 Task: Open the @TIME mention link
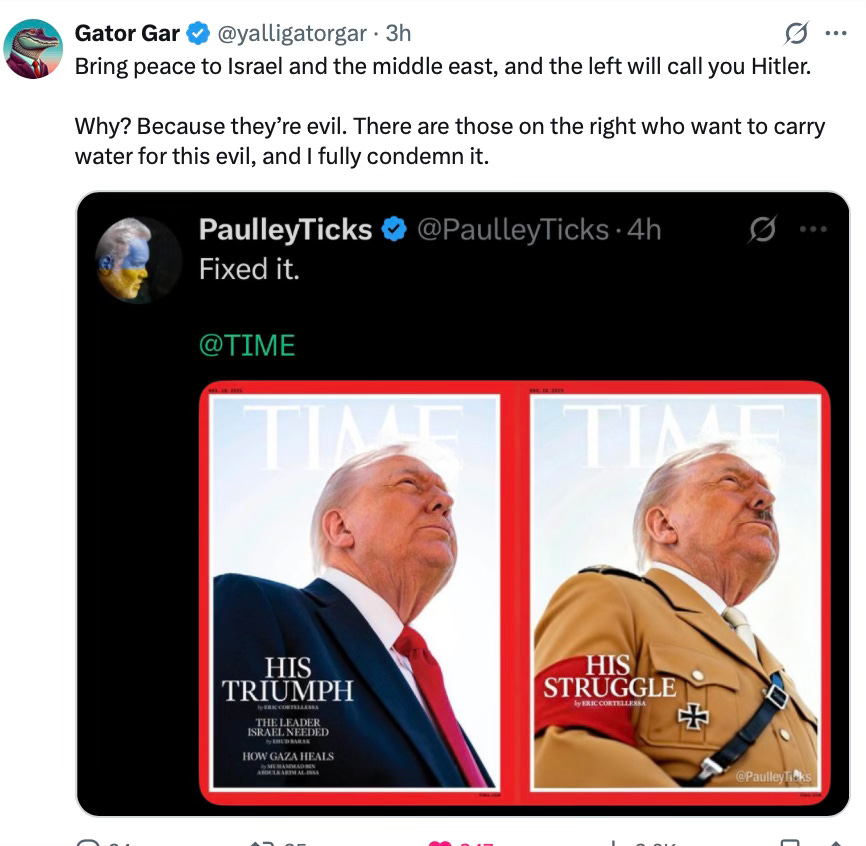pyautogui.click(x=247, y=345)
